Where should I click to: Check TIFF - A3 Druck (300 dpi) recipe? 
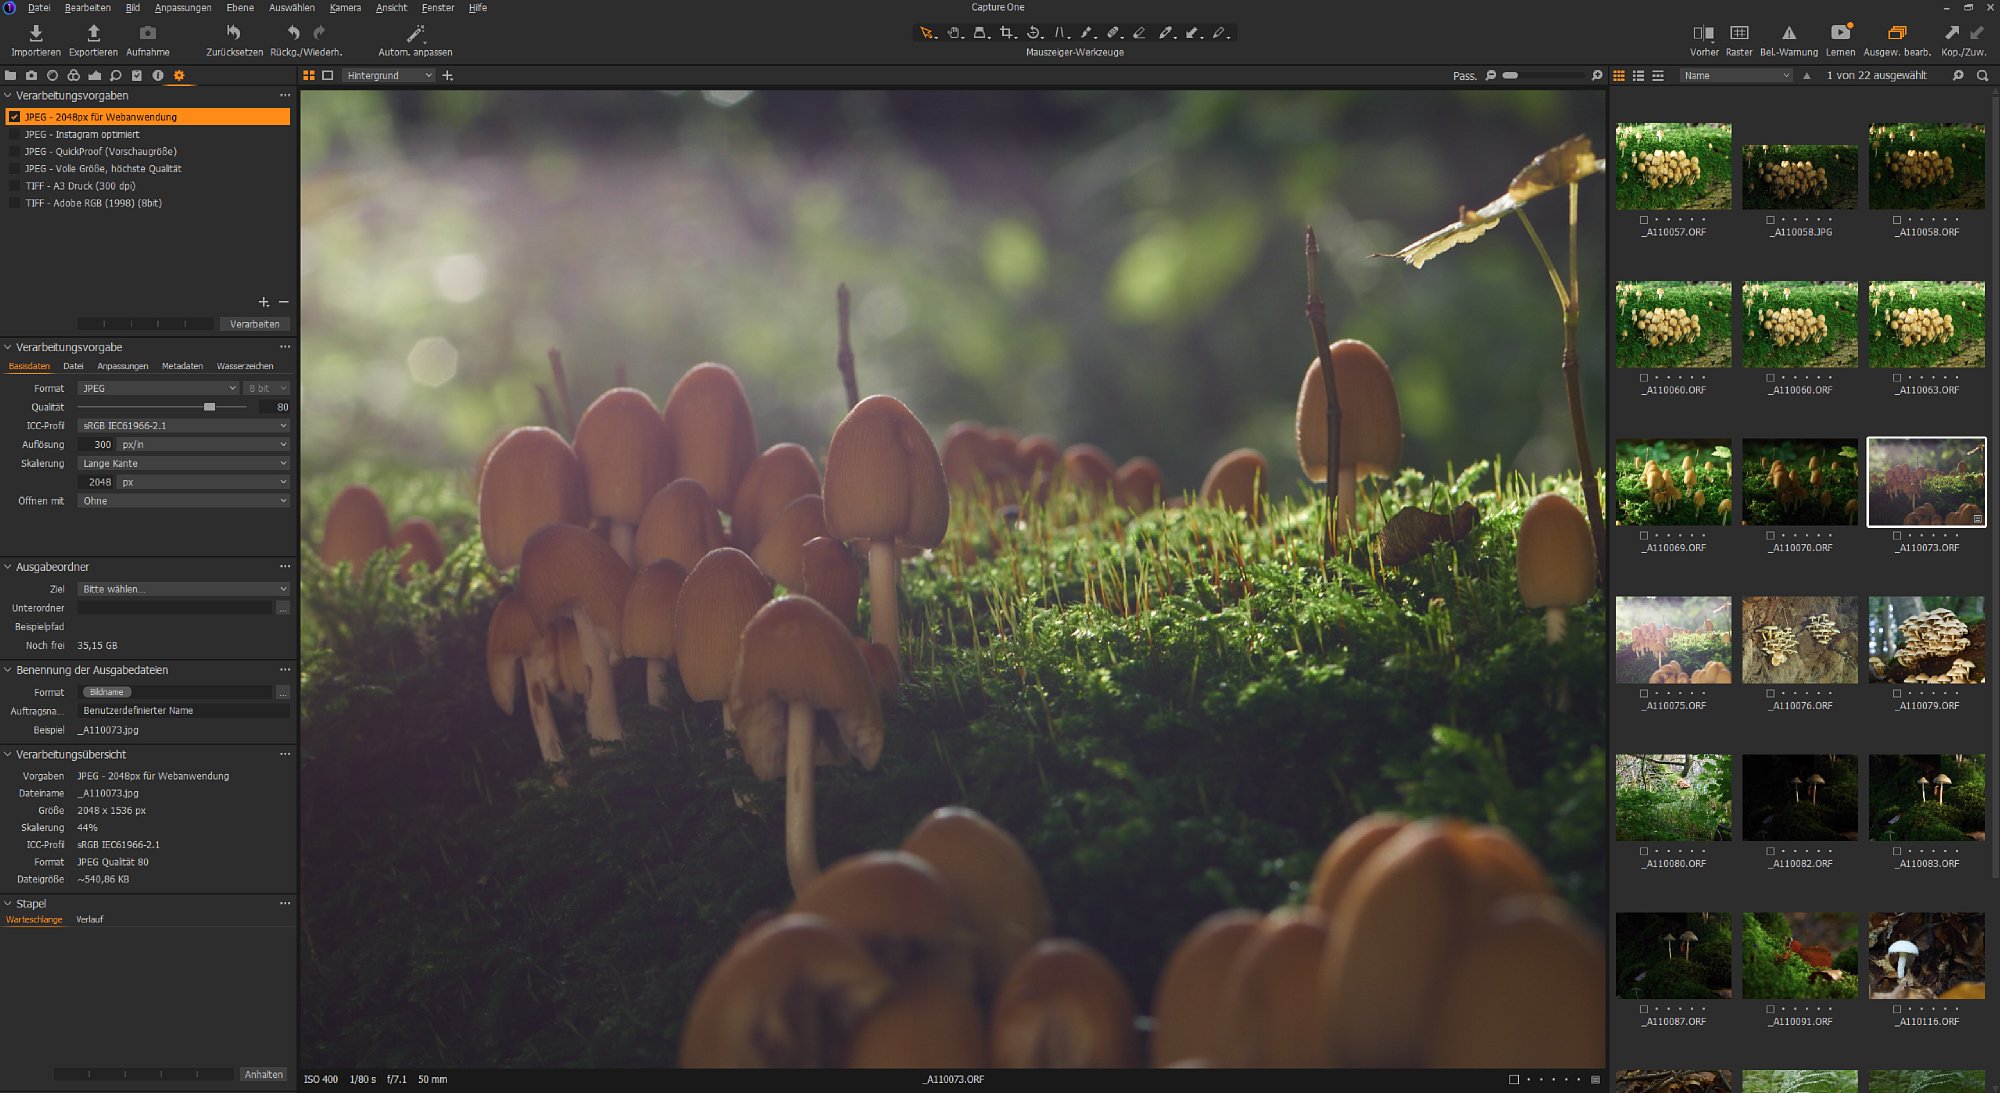tap(14, 185)
